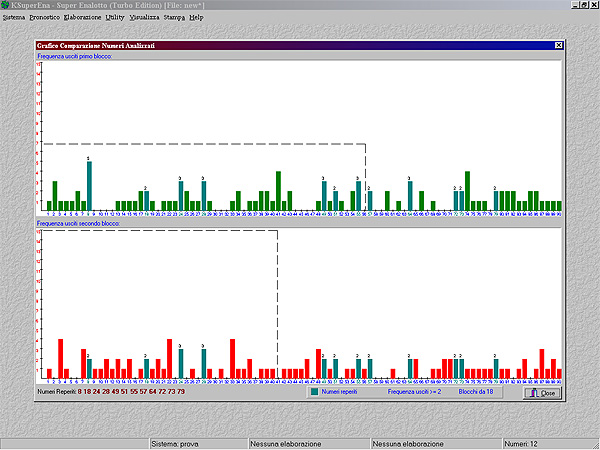
Task: Click the 'Blocchi da 18' label
Action: coord(476,392)
